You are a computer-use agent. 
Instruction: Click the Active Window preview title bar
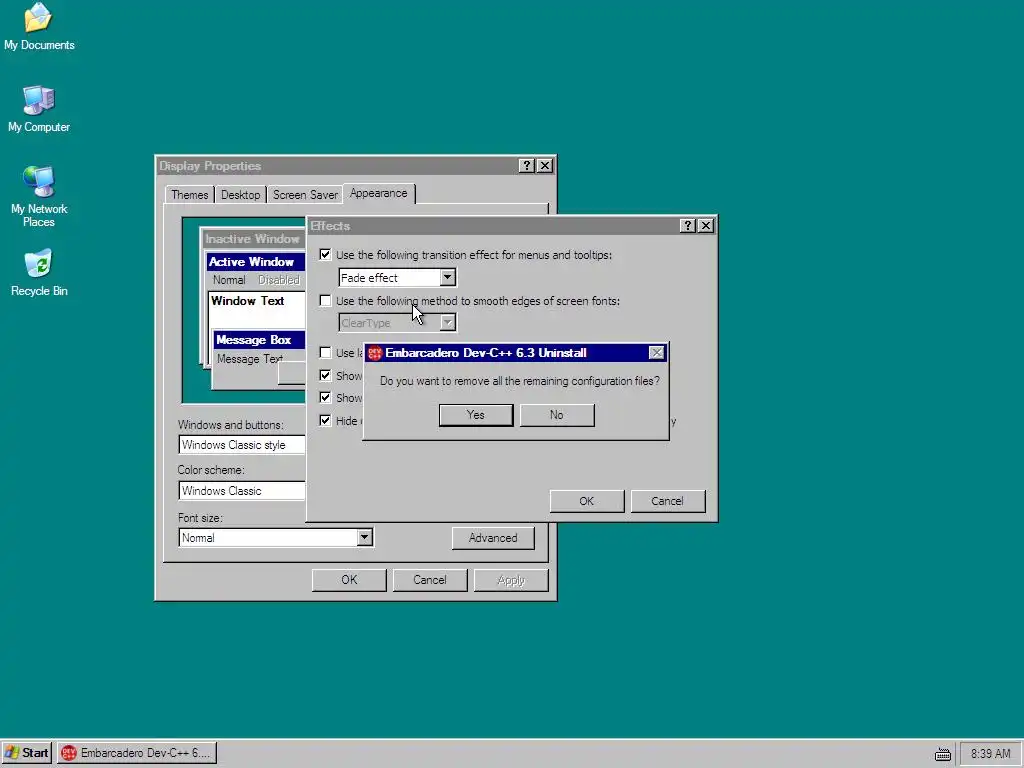tap(255, 262)
